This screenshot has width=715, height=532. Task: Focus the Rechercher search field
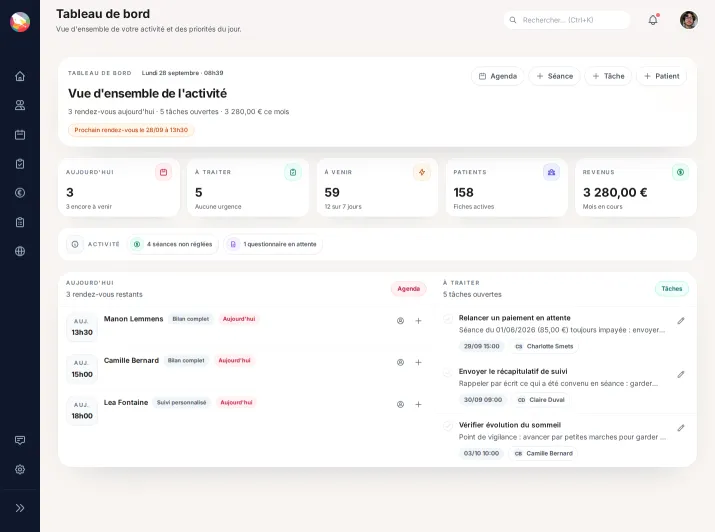(567, 20)
